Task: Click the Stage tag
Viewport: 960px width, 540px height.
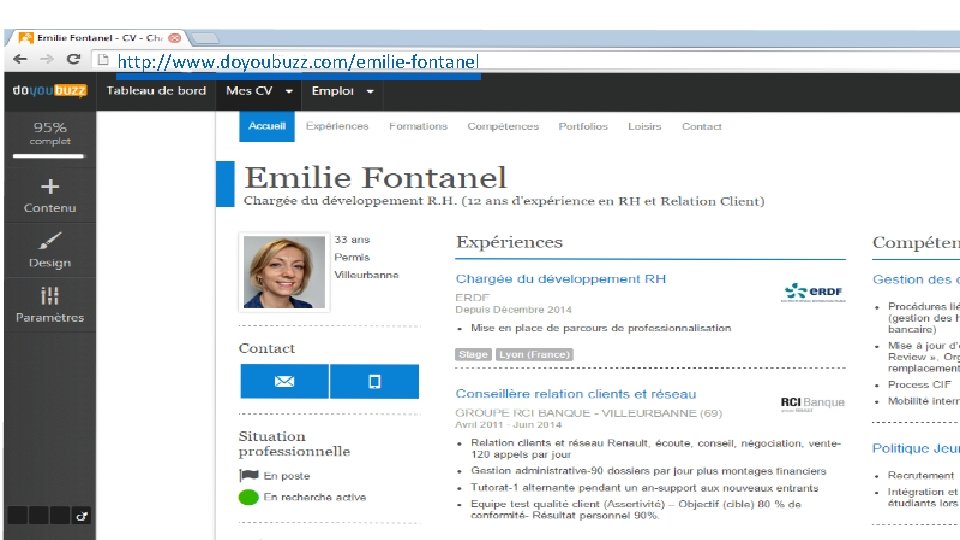Action: pyautogui.click(x=473, y=354)
